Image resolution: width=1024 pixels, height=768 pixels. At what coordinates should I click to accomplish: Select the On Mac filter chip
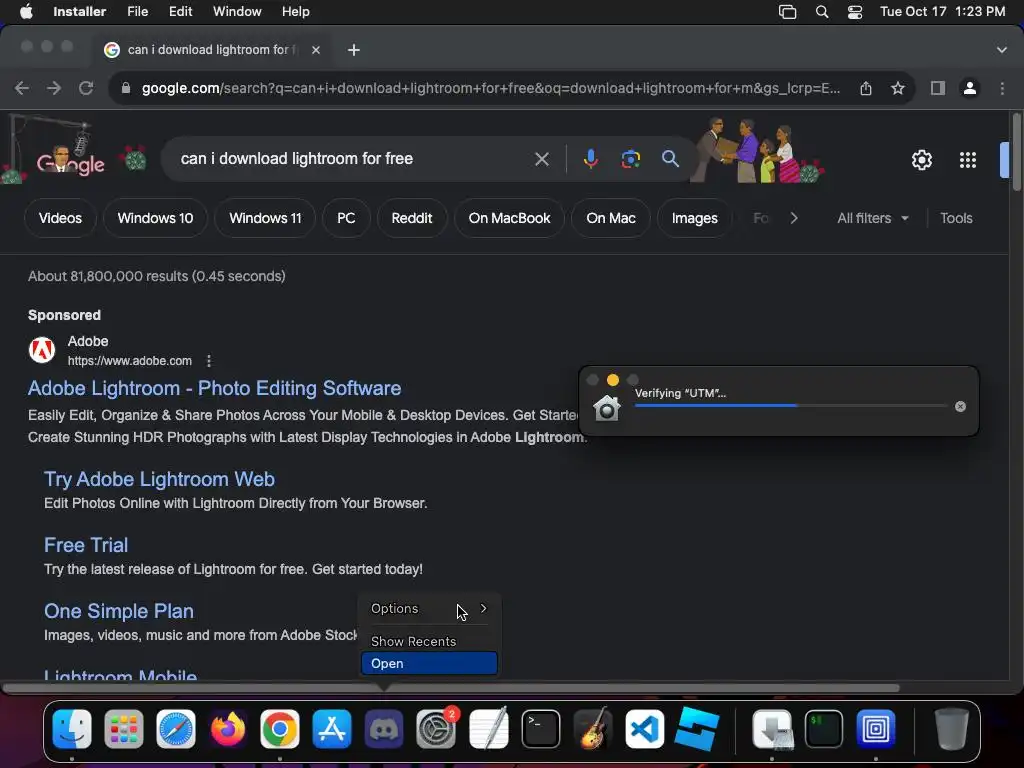coord(611,218)
